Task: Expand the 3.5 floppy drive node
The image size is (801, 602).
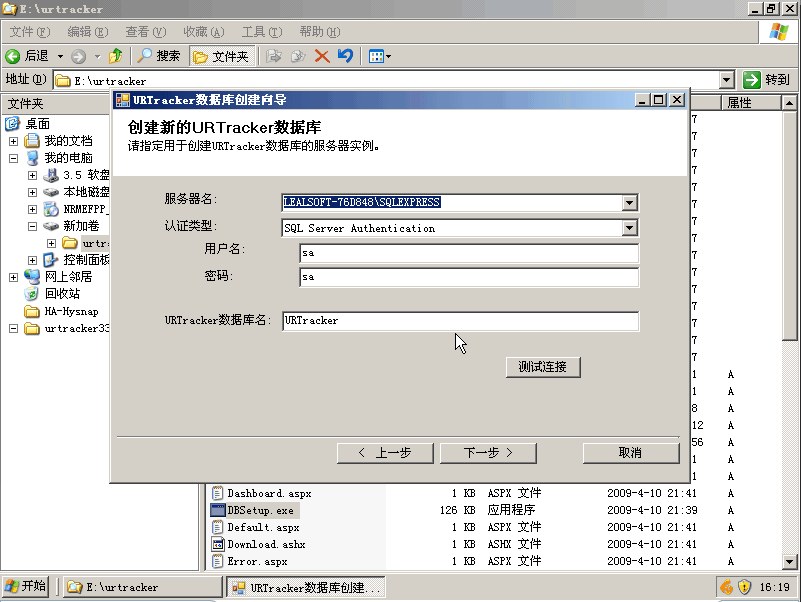Action: tap(32, 175)
